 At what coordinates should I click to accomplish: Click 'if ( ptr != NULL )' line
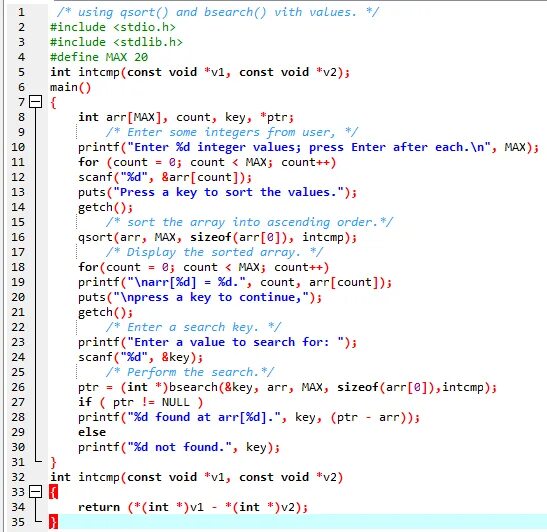tap(140, 402)
